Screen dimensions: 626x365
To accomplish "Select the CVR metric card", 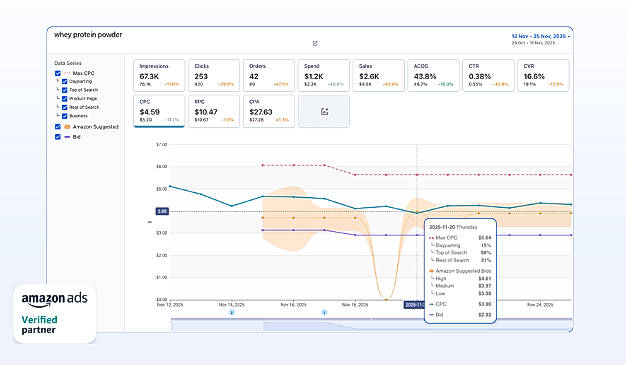I will pos(543,75).
